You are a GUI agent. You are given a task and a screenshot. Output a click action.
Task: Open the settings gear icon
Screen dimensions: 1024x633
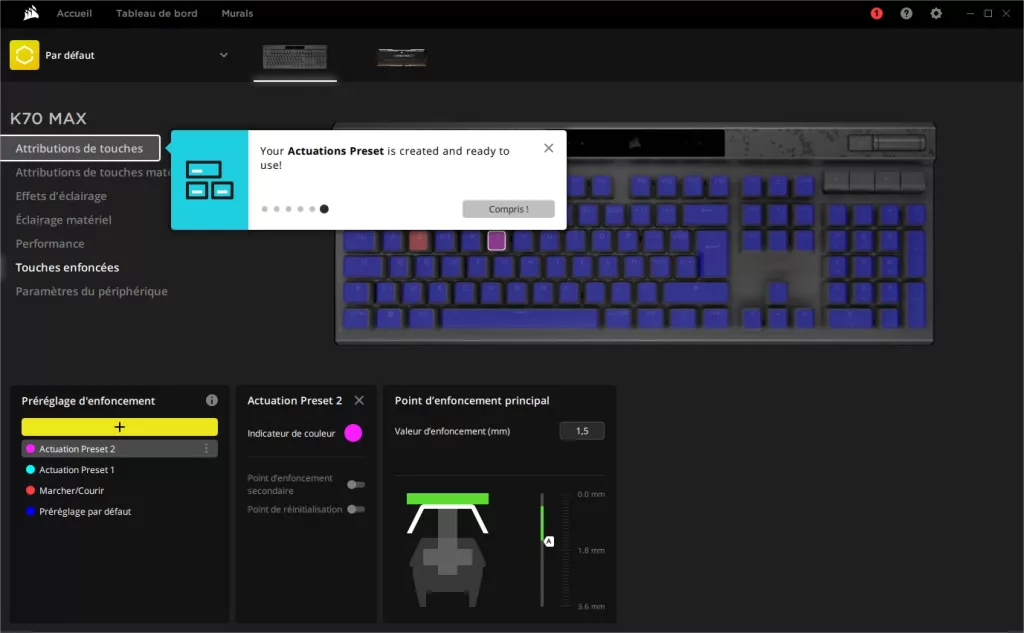pos(936,13)
